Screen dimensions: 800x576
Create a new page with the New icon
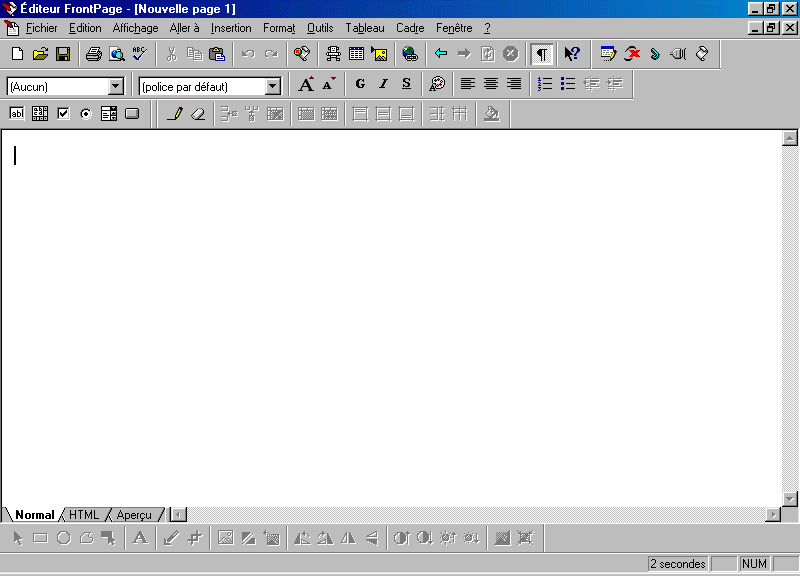pyautogui.click(x=17, y=54)
